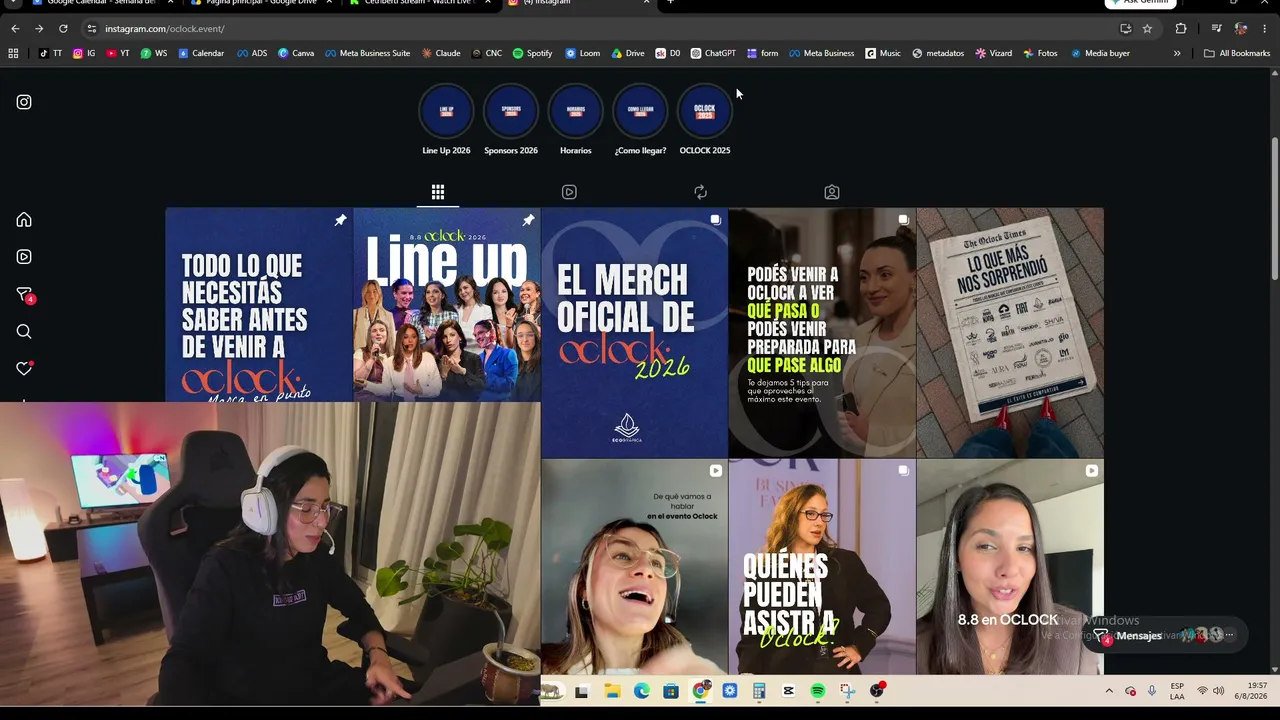Open Microsoft Edge from the taskbar
Viewport: 1280px width, 720px height.
[x=641, y=691]
